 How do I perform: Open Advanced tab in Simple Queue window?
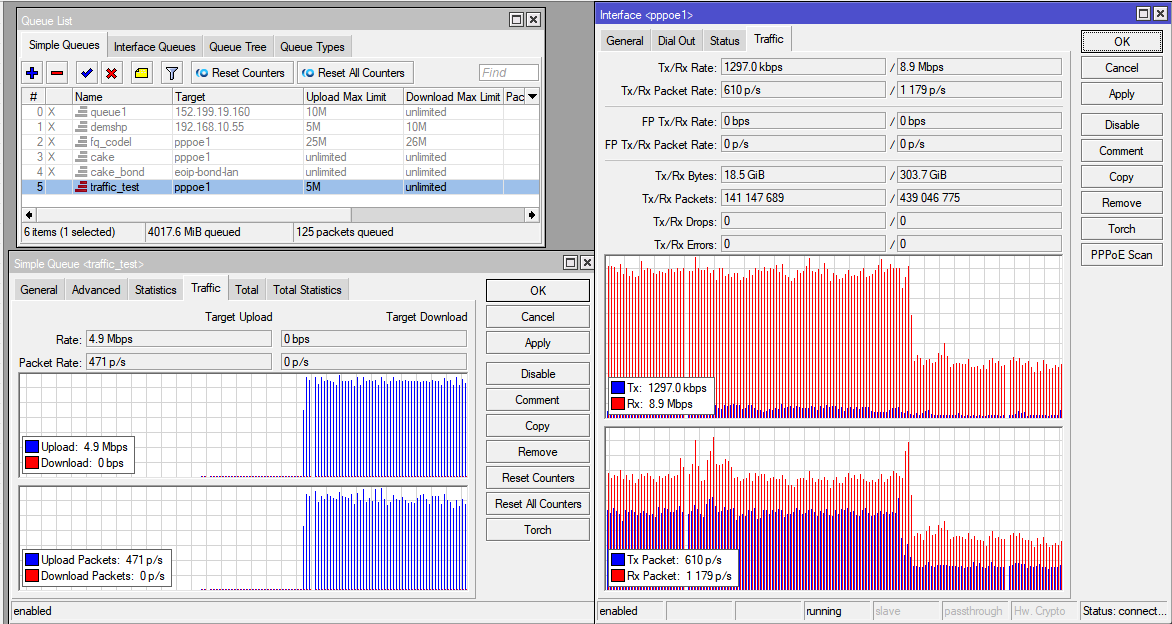(x=96, y=290)
